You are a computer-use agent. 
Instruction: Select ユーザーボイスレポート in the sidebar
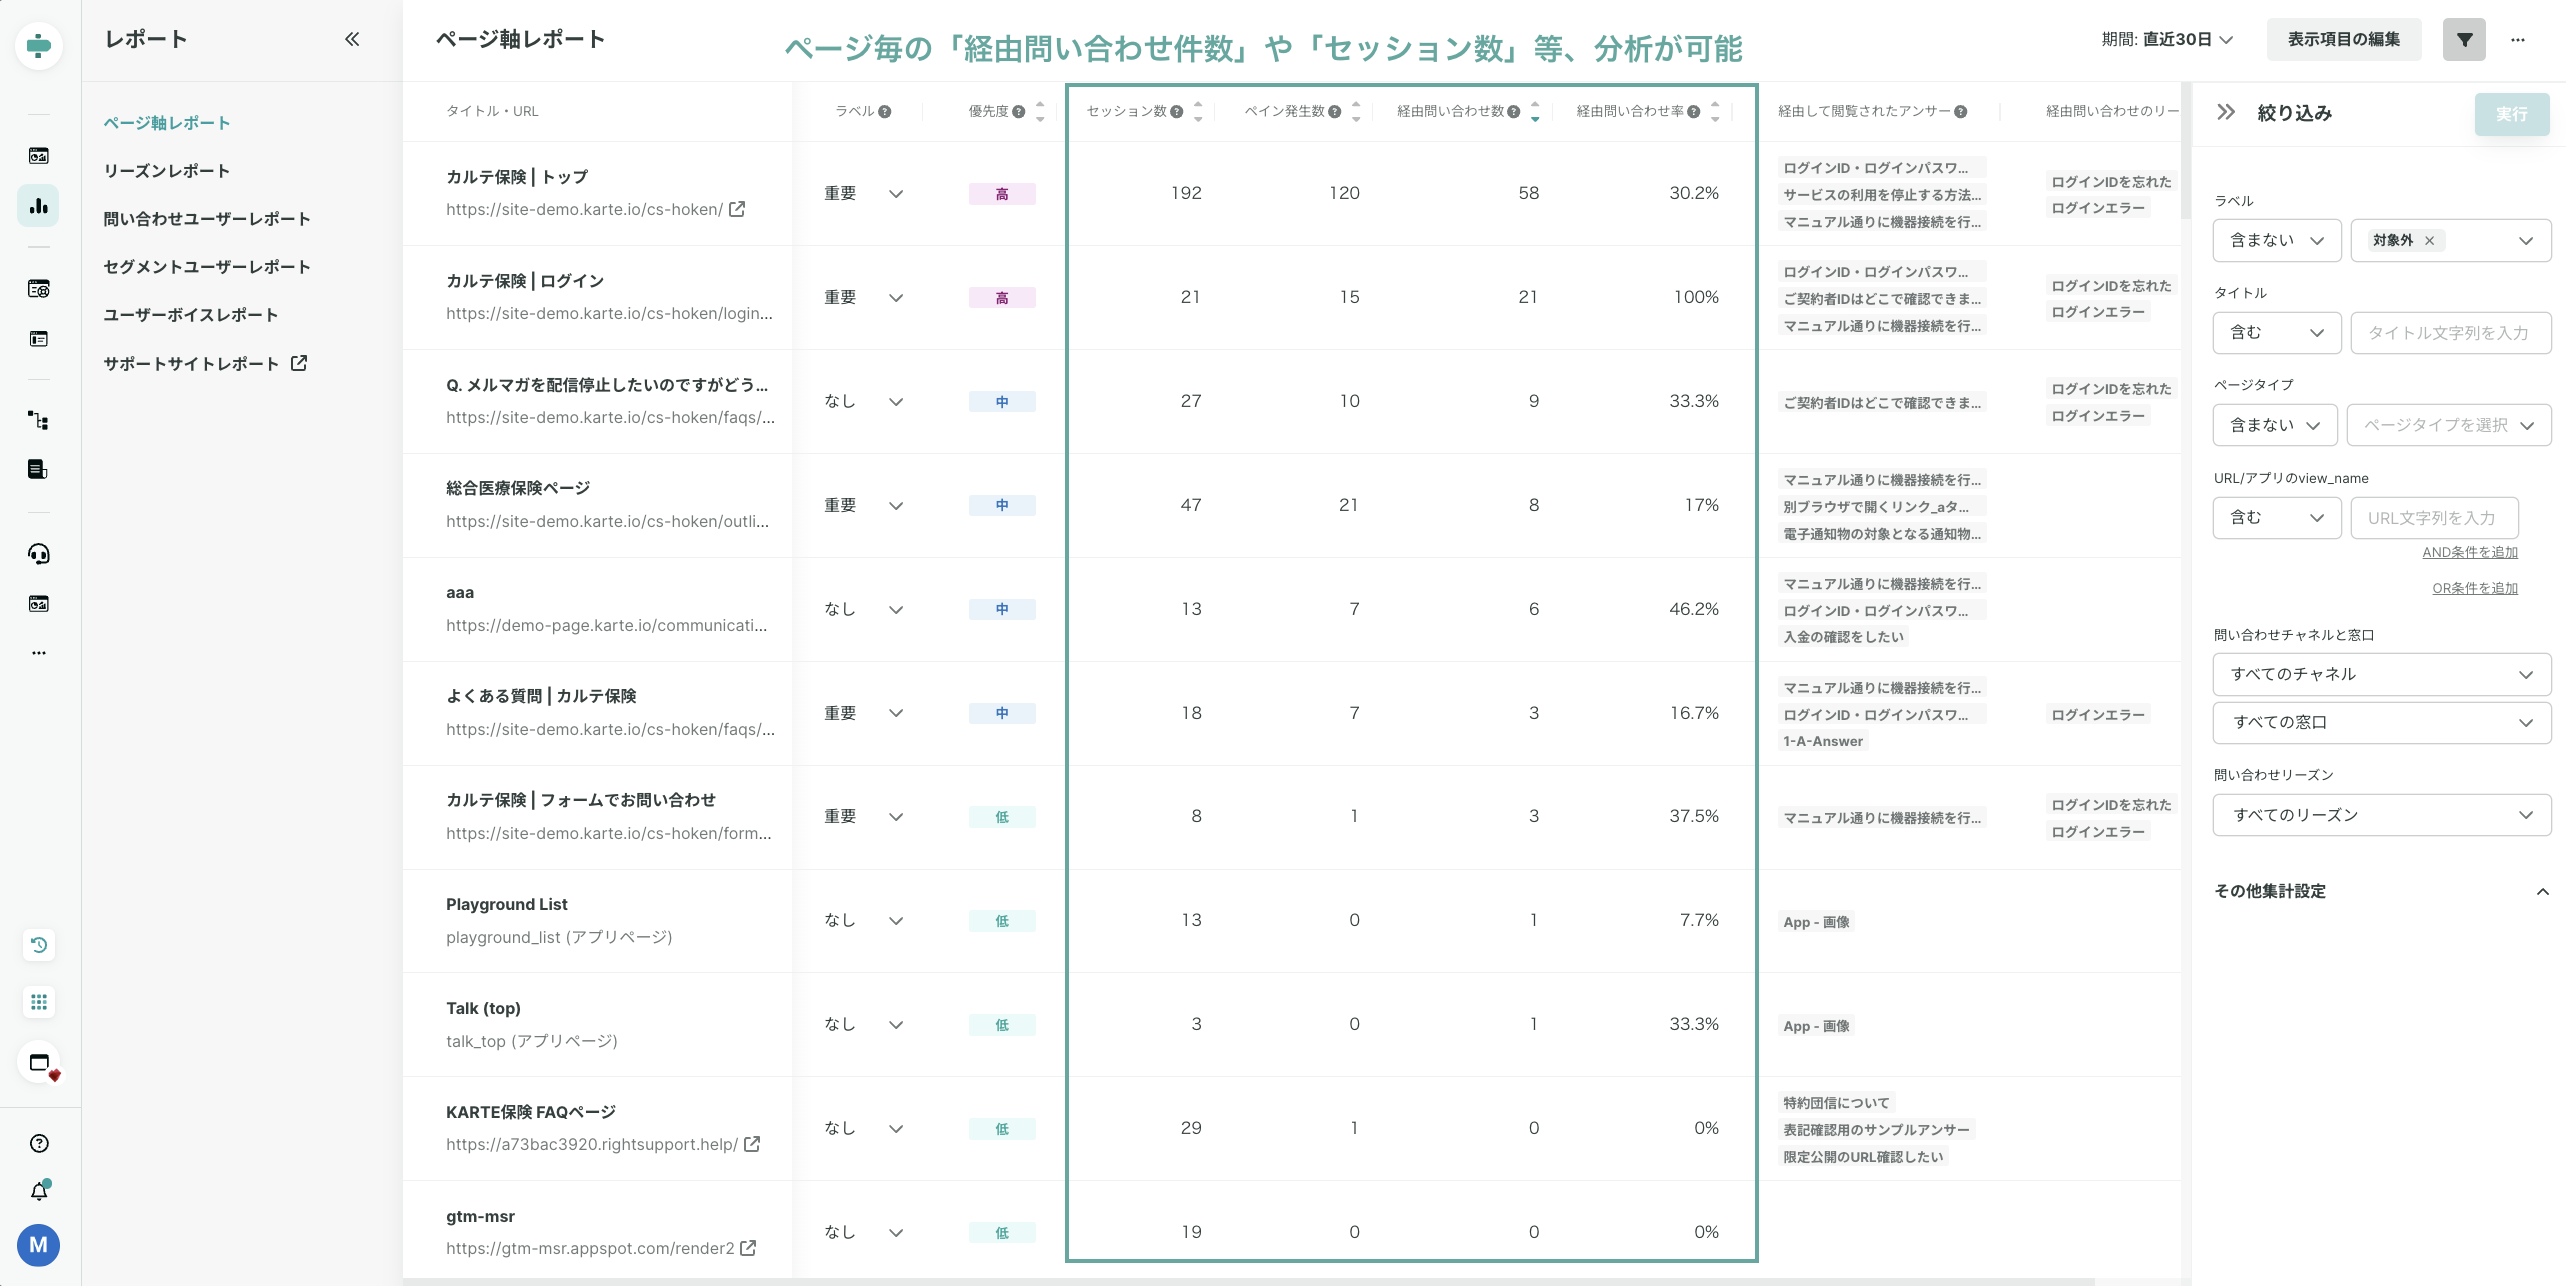[x=190, y=314]
